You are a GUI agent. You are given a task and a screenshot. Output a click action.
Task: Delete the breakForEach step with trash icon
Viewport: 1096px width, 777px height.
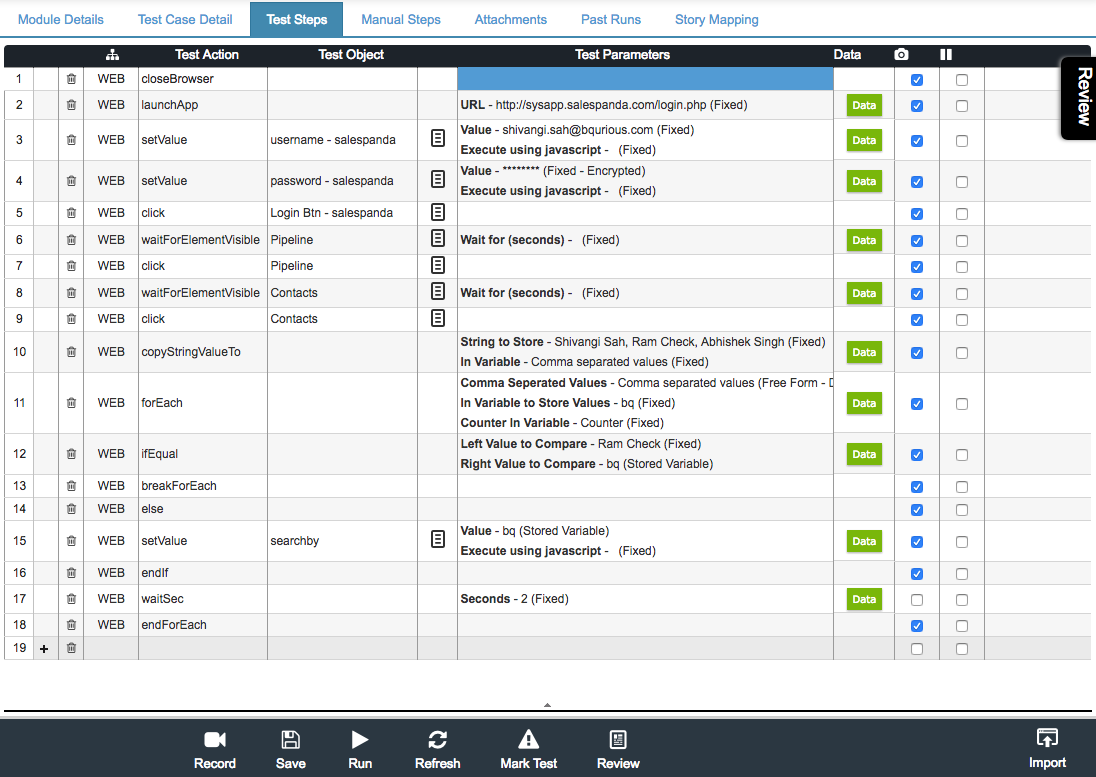click(71, 486)
